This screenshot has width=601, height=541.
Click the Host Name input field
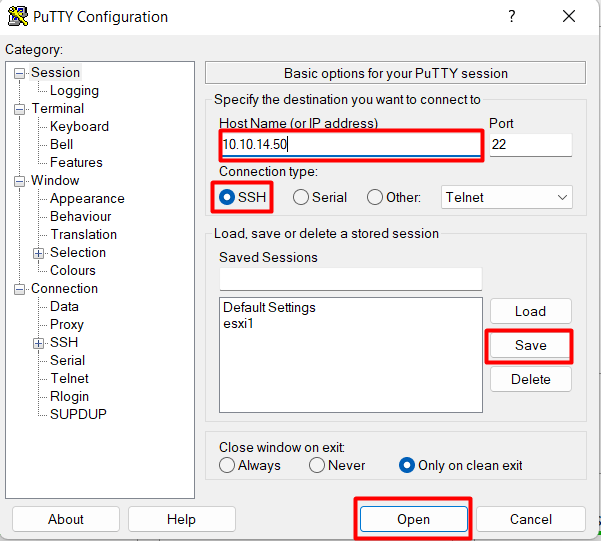351,145
